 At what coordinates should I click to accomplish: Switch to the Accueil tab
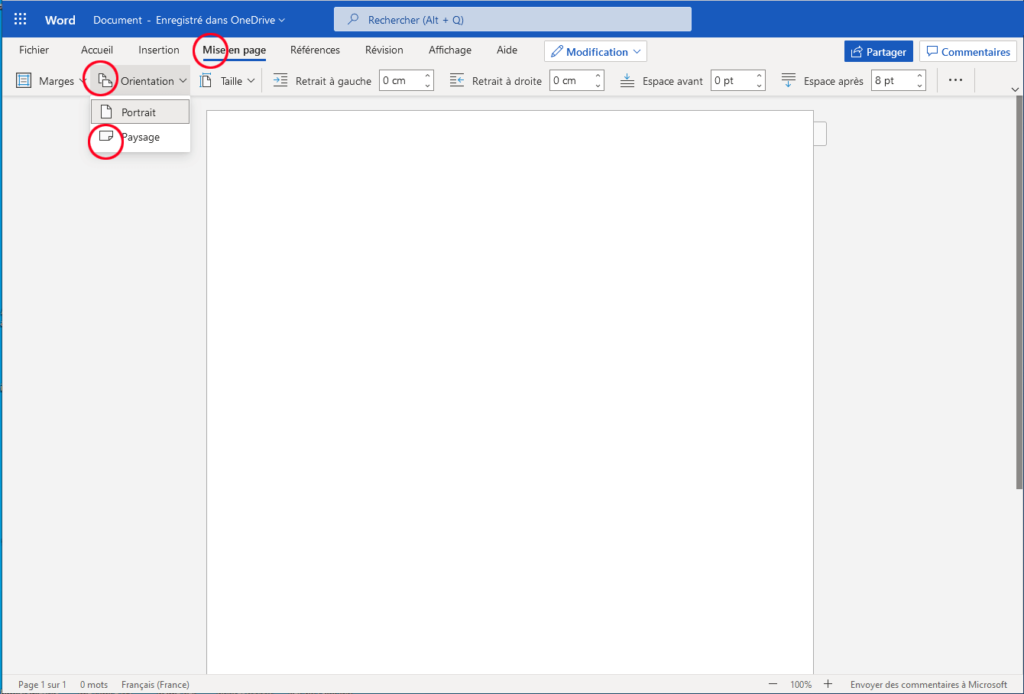point(97,50)
